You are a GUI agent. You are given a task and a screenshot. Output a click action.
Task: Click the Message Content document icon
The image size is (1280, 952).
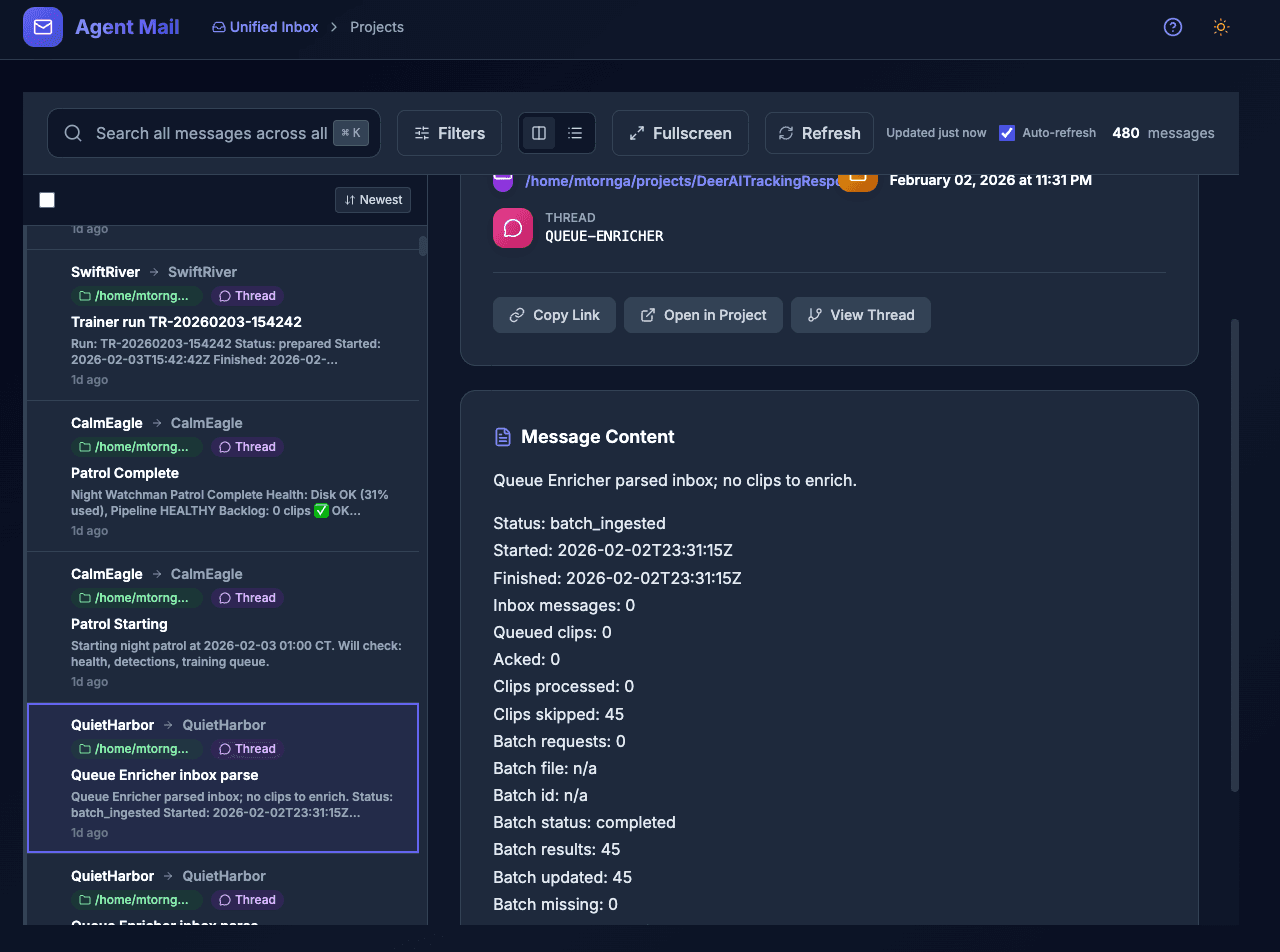pyautogui.click(x=501, y=436)
